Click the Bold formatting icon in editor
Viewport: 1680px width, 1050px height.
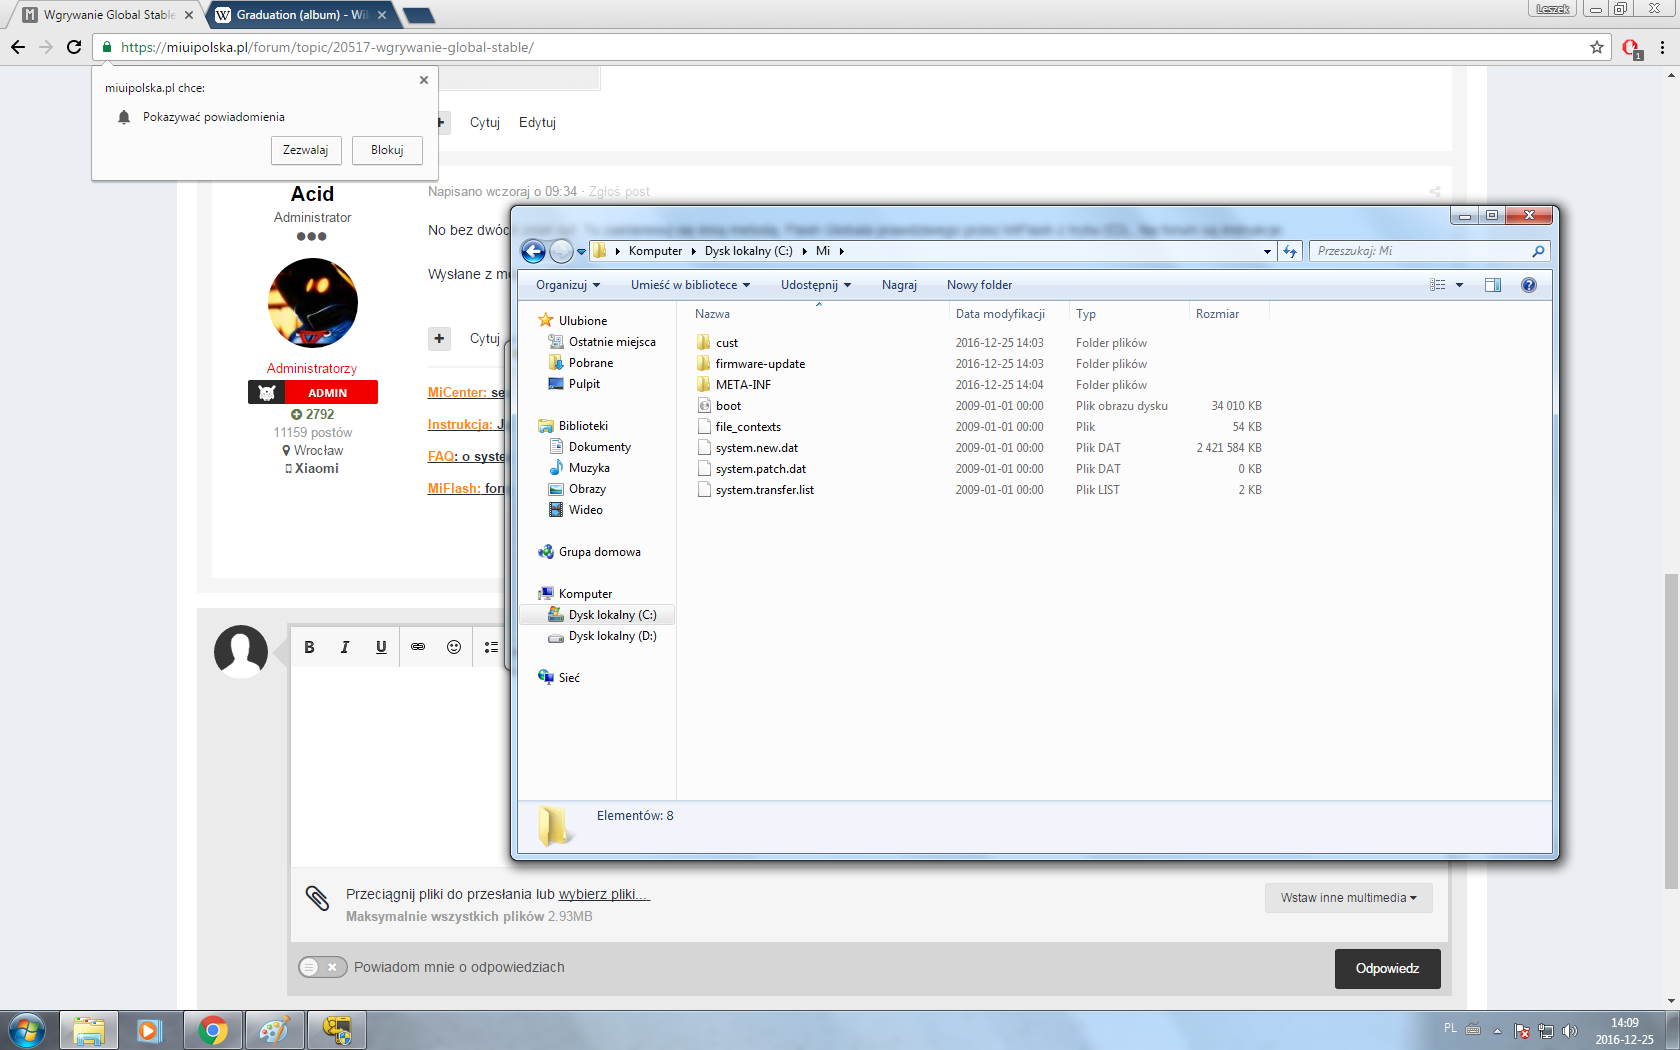[309, 647]
